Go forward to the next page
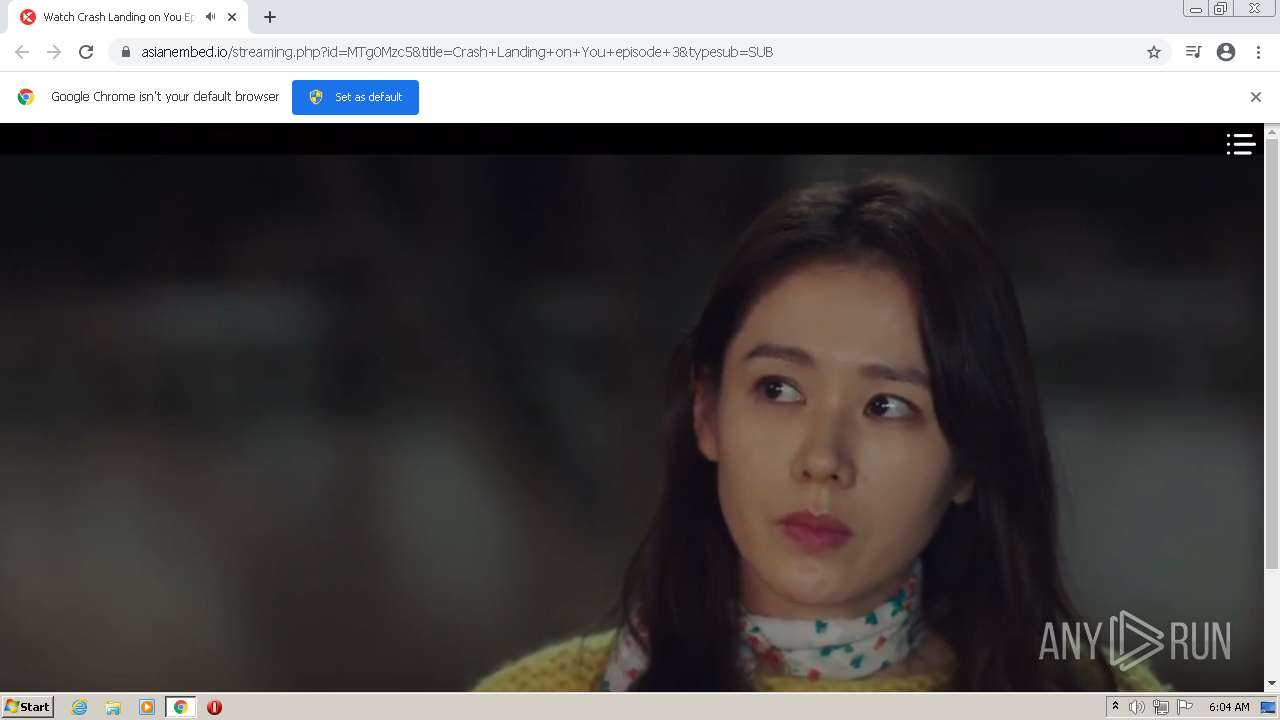 point(54,52)
